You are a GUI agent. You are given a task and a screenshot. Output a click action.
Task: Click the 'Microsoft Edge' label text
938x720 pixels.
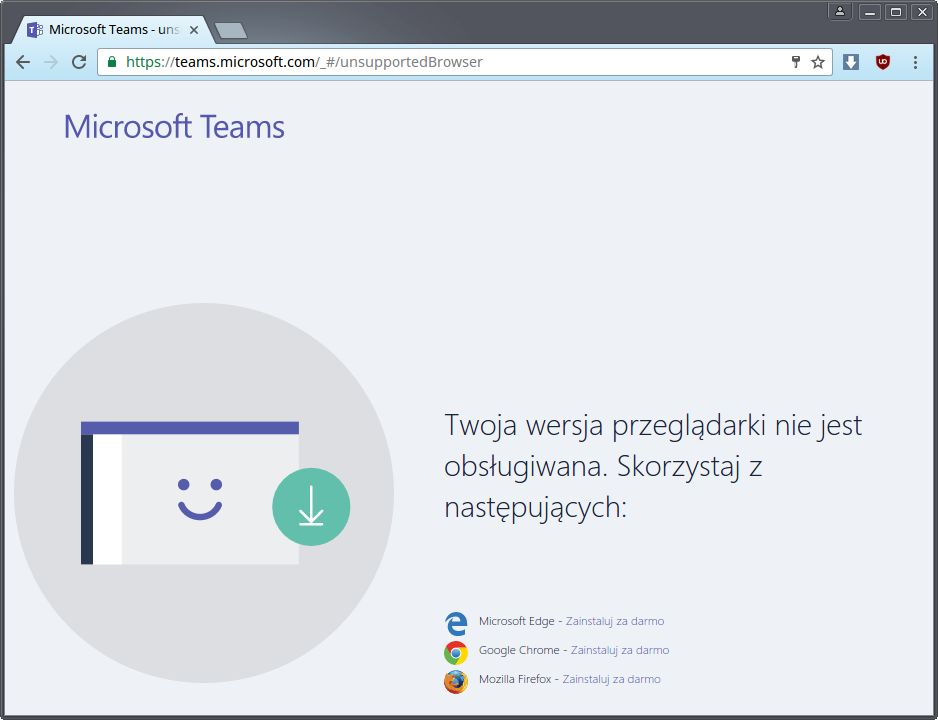[x=516, y=621]
